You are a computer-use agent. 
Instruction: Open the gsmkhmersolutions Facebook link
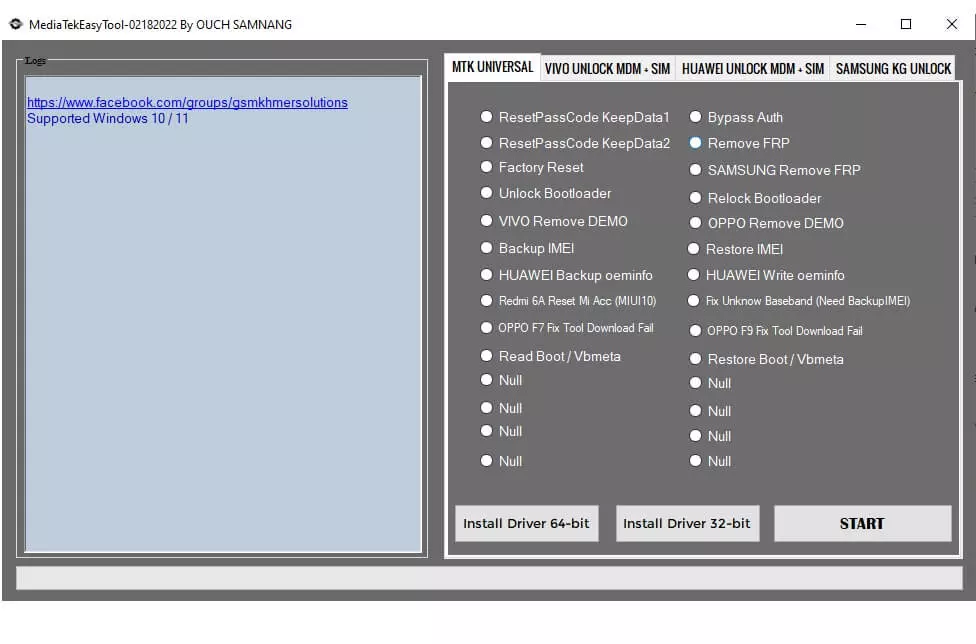(187, 102)
